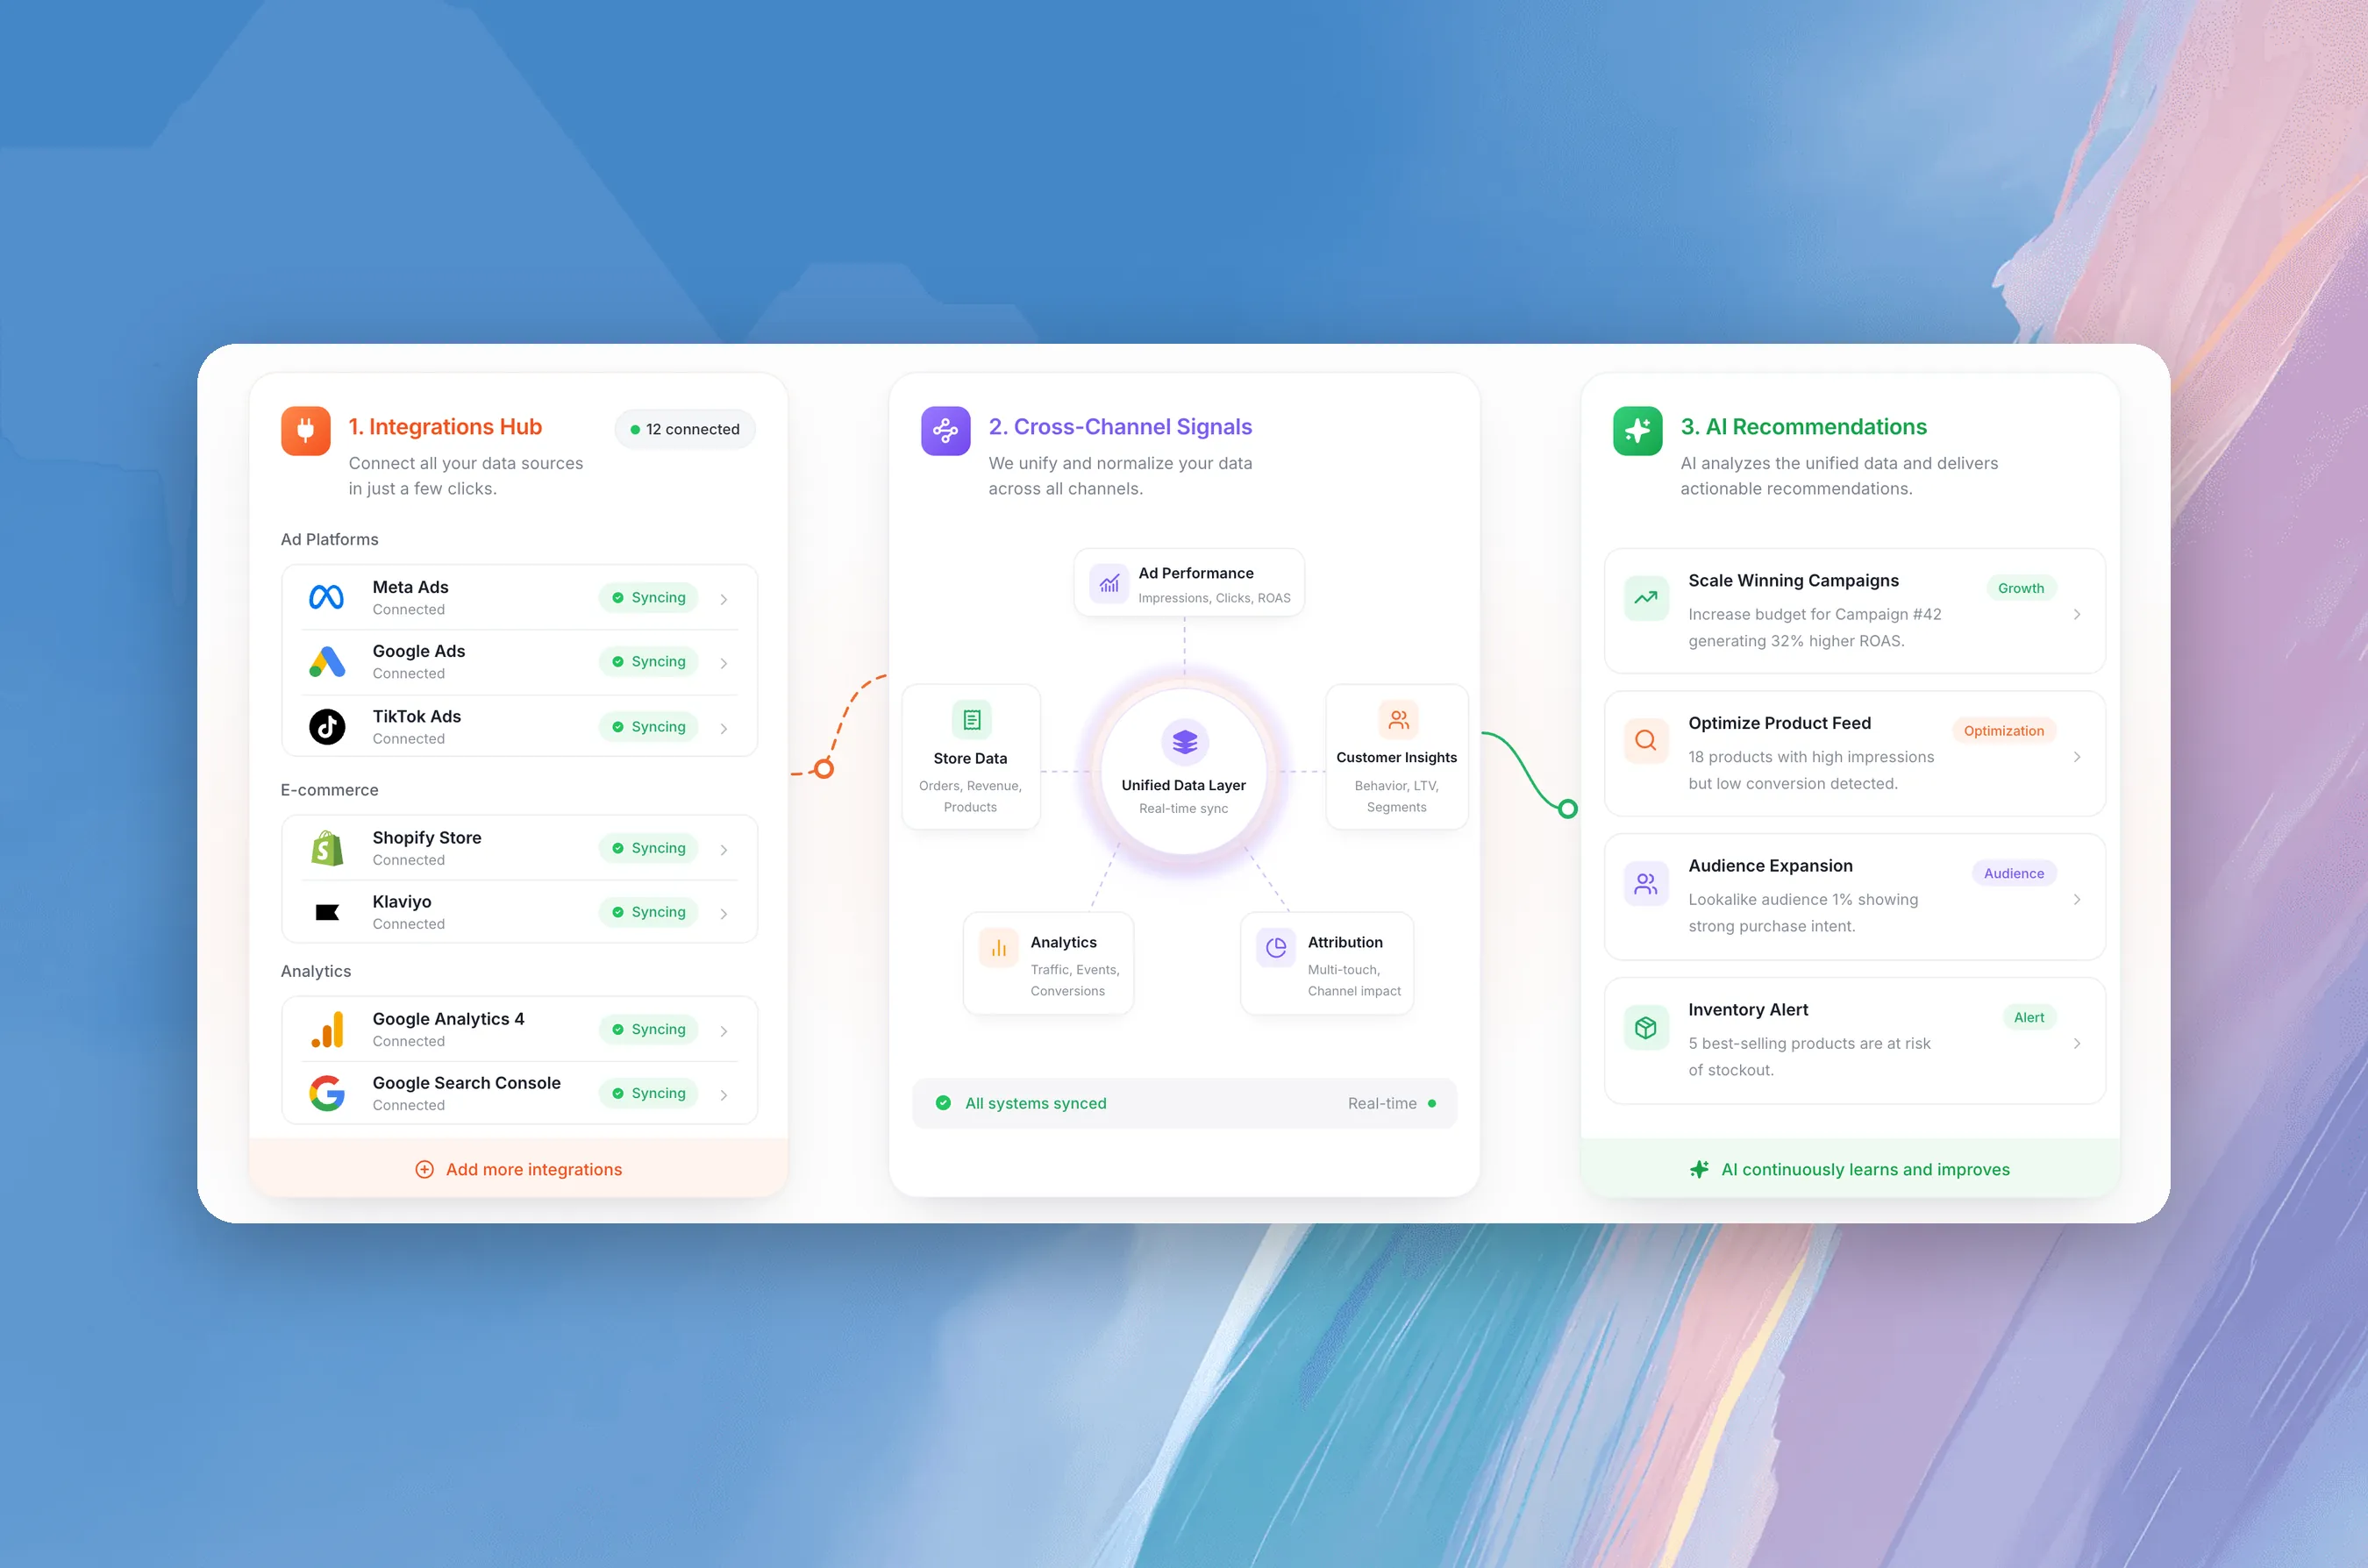Click the Shopify Store bag icon
The image size is (2368, 1568).
click(x=327, y=848)
